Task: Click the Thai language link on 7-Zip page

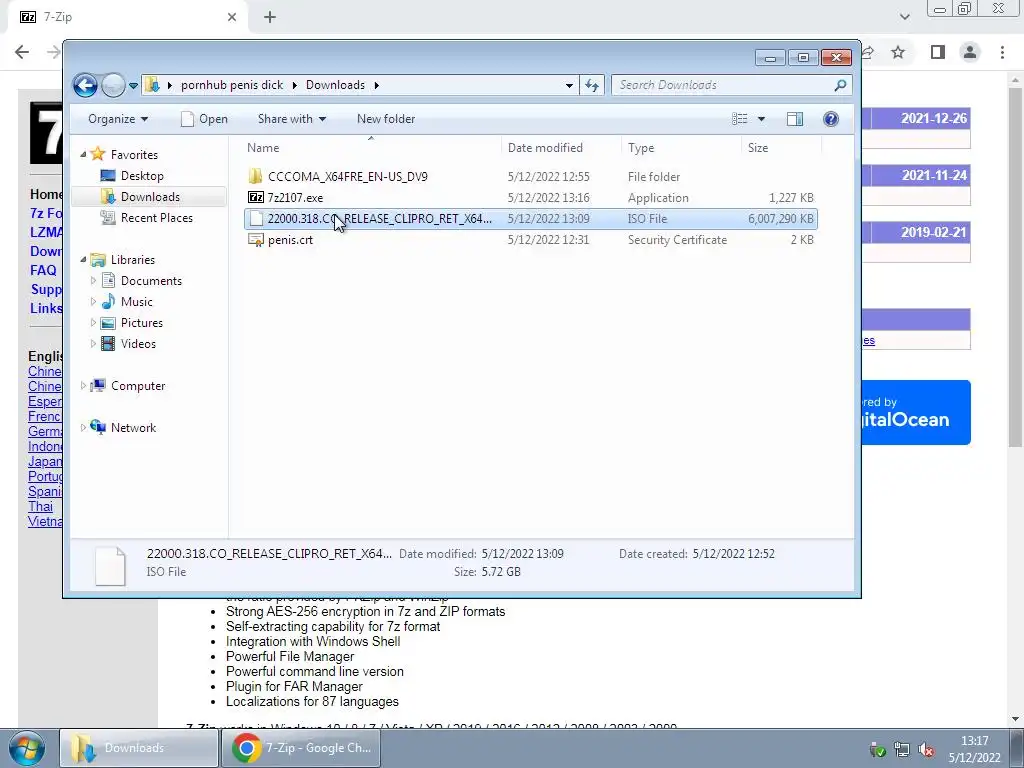Action: click(x=40, y=507)
